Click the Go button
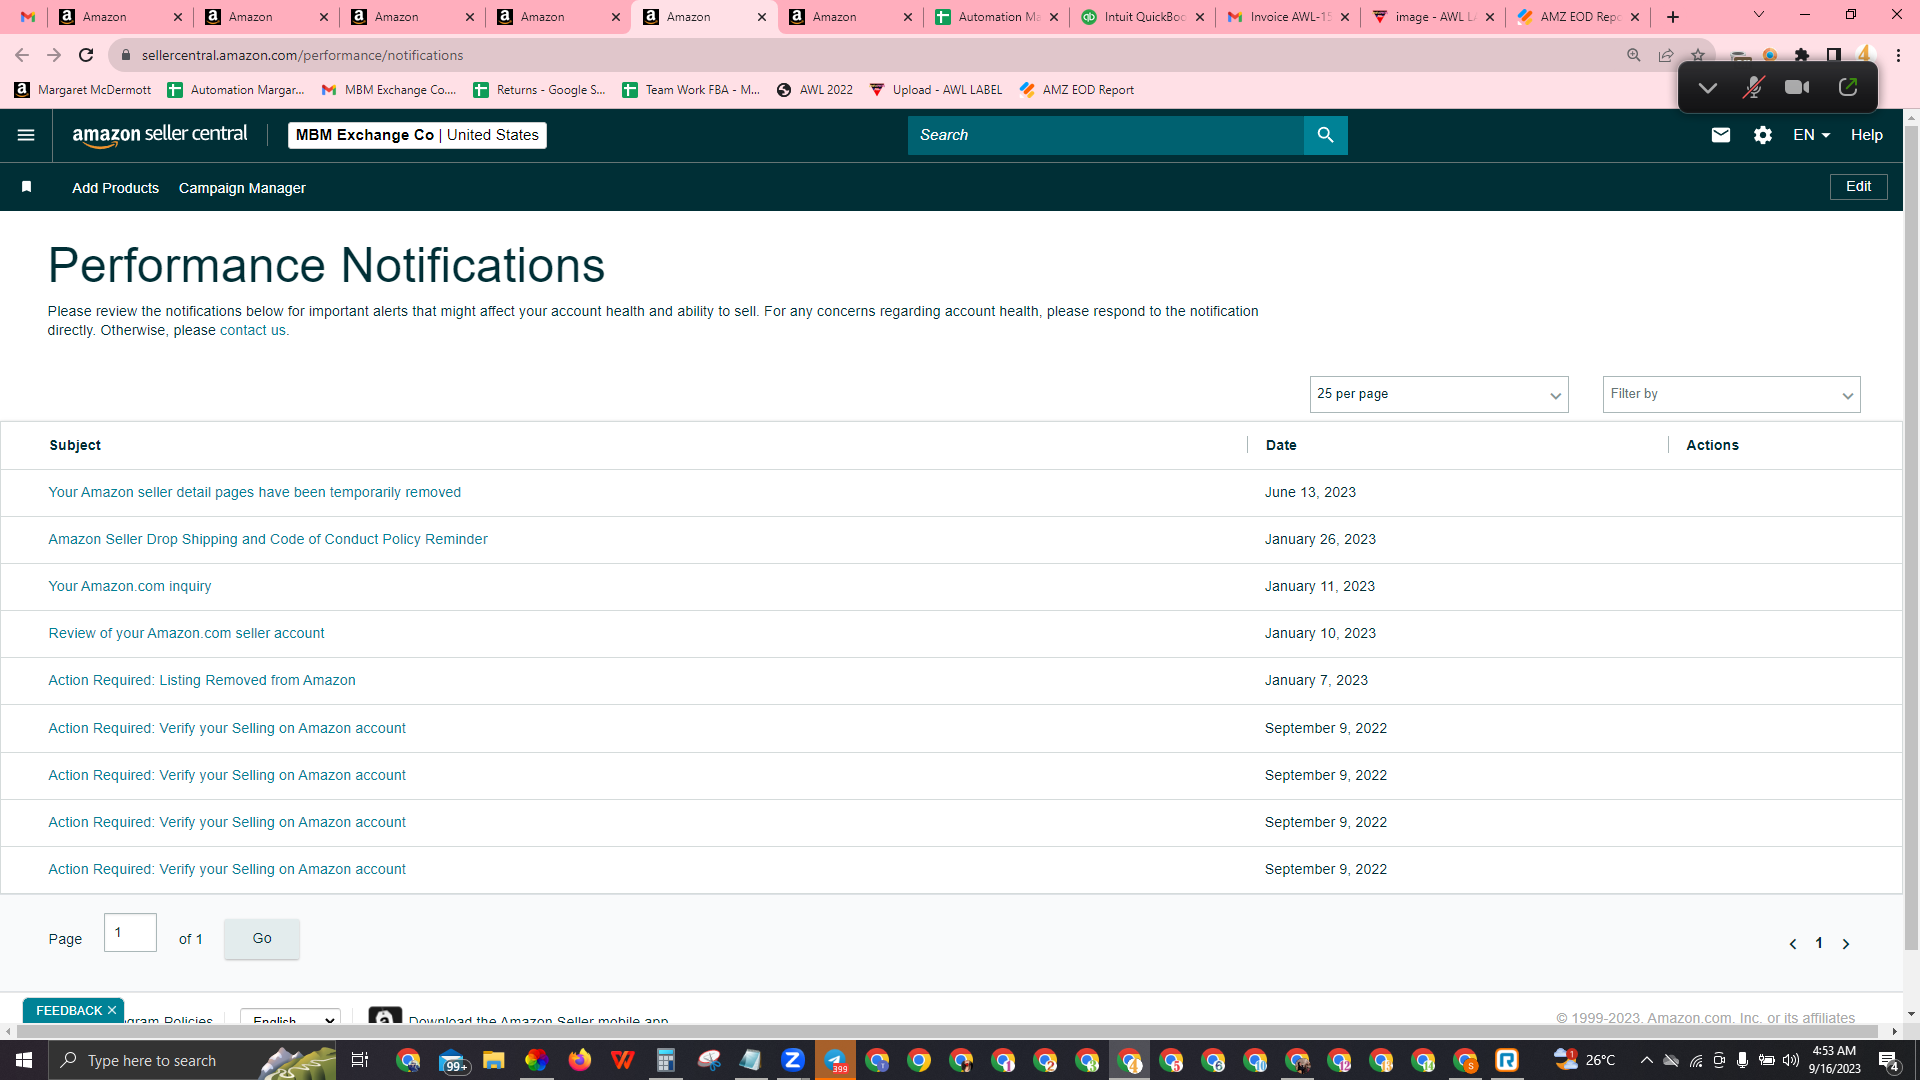The image size is (1920, 1080). point(262,938)
